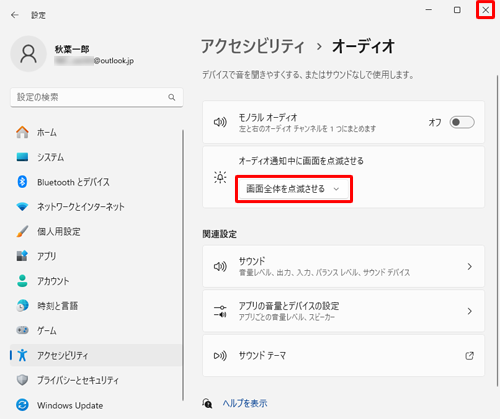Click the サウンド speaker icon
This screenshot has width=500, height=419.
coord(220,266)
